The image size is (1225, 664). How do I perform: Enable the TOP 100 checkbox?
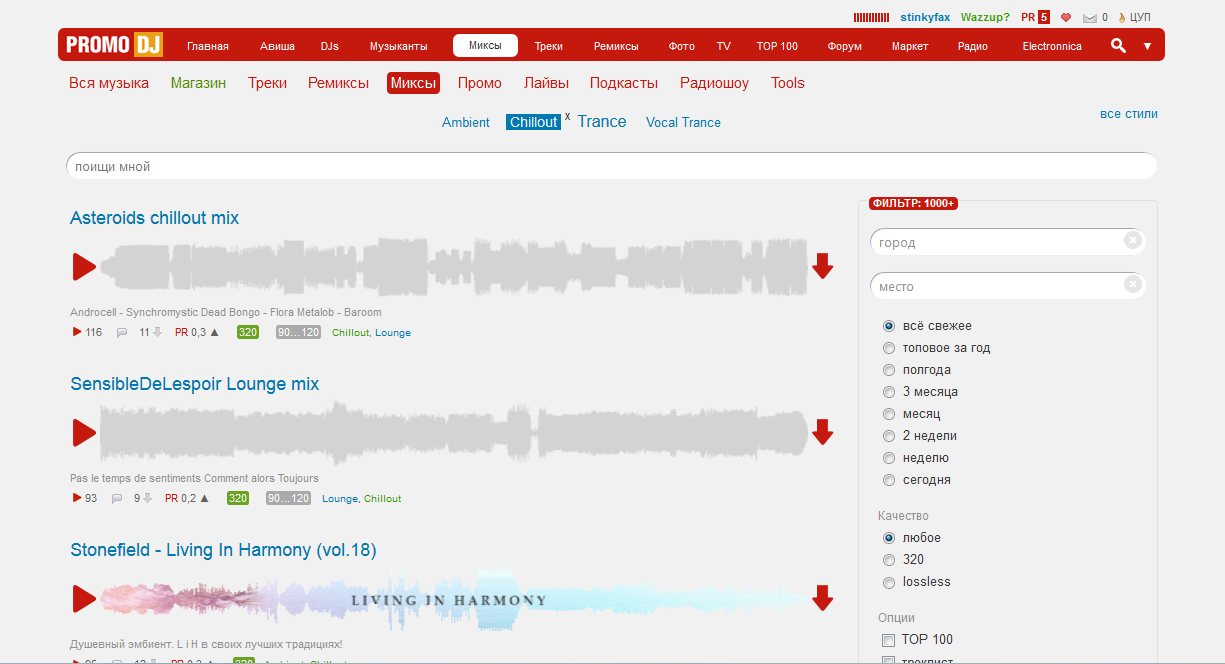click(887, 639)
